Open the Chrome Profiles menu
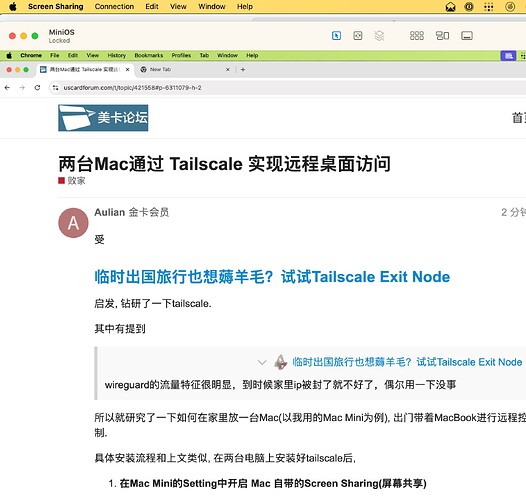The width and height of the screenshot is (526, 500). 181,55
